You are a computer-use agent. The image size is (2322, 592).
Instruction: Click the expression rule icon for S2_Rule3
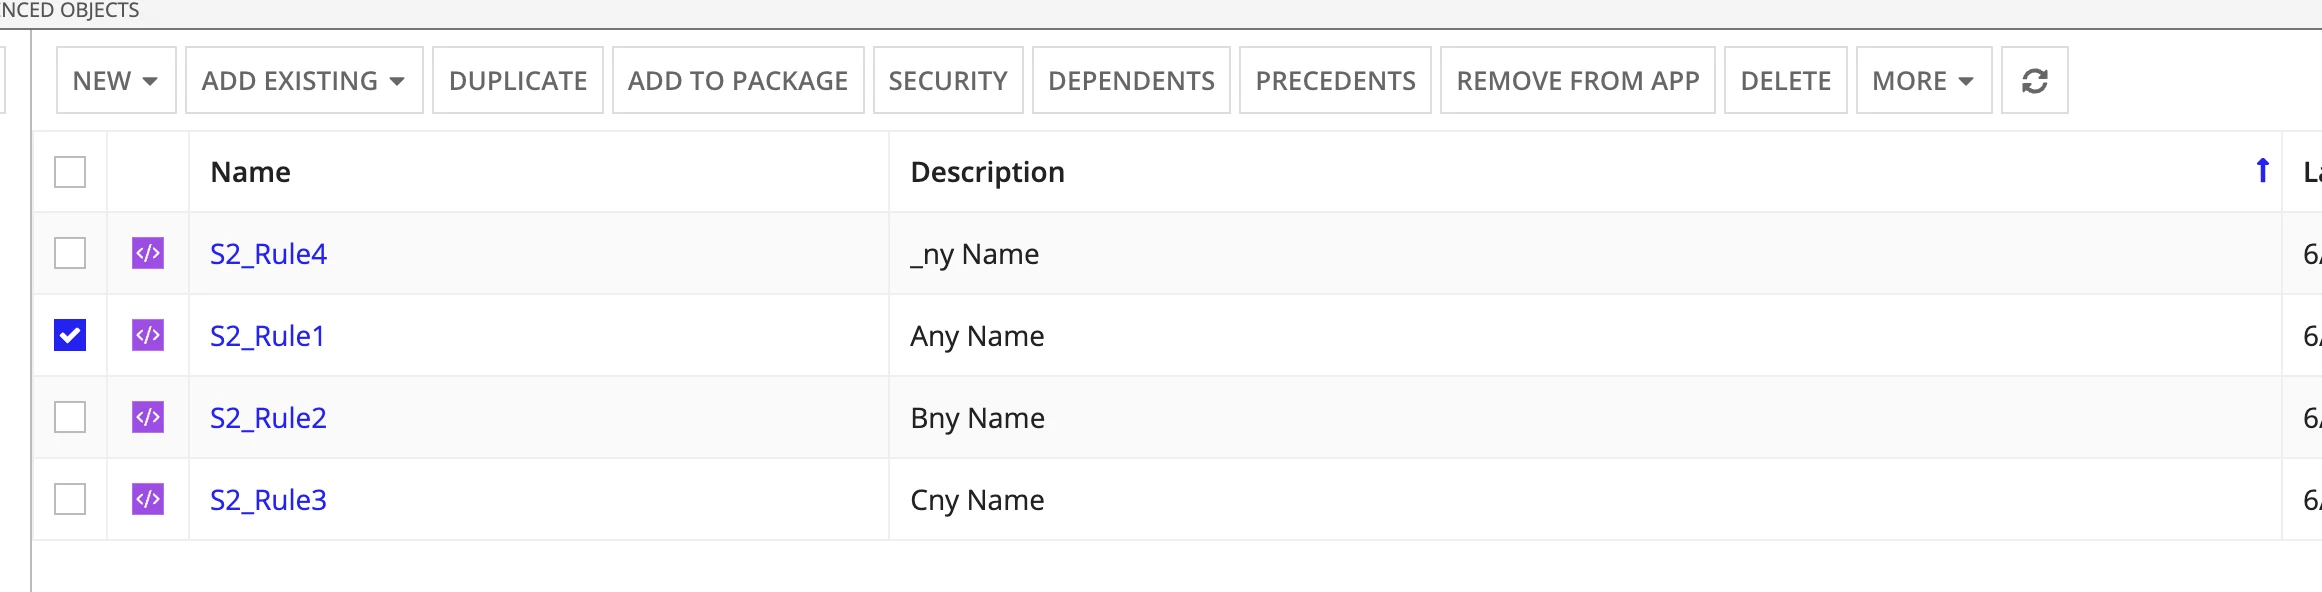coord(148,499)
